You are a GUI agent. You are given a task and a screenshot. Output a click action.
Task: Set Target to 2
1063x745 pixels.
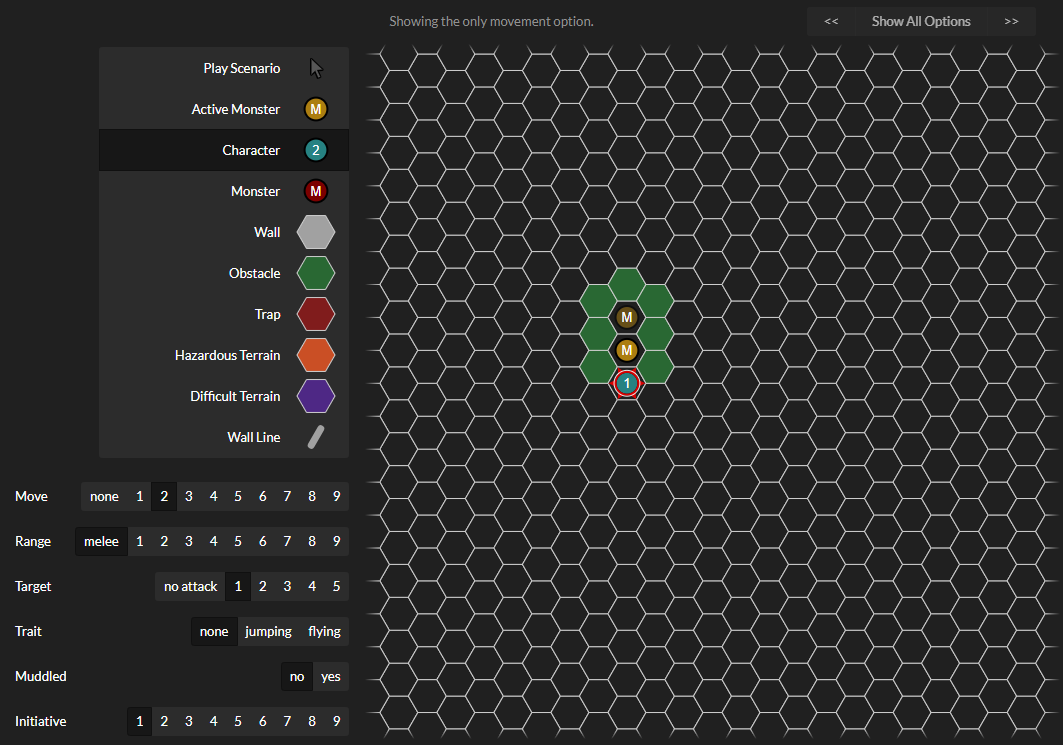(263, 586)
